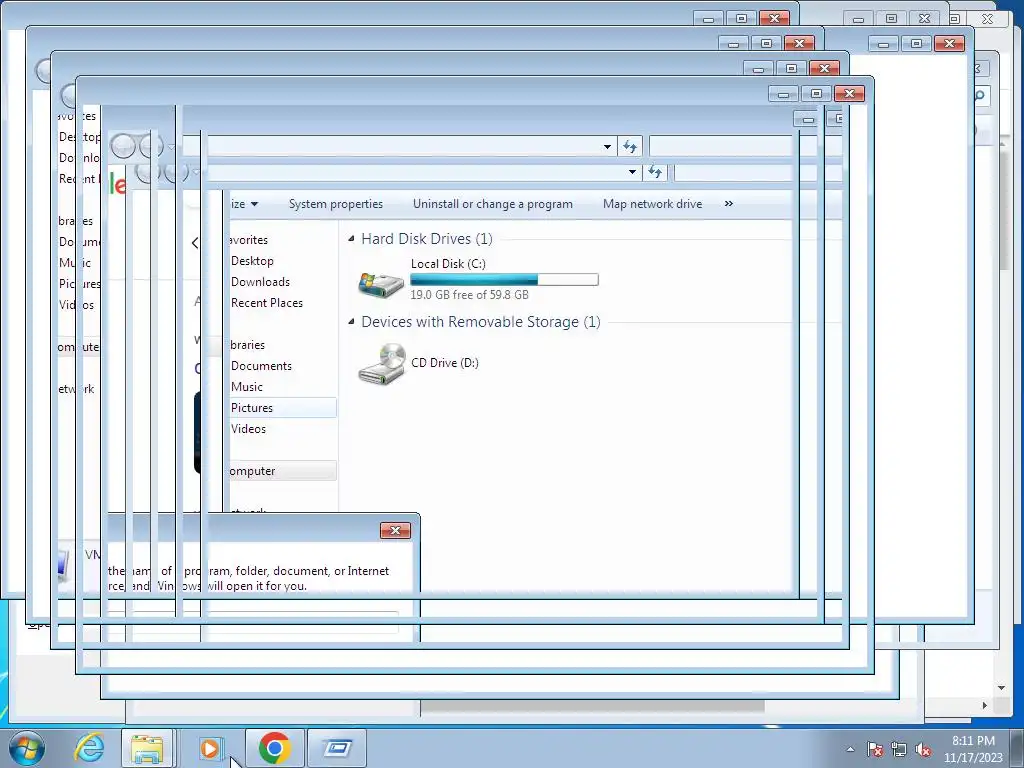Viewport: 1024px width, 768px height.
Task: Select Videos in front window navigation
Action: (x=248, y=429)
